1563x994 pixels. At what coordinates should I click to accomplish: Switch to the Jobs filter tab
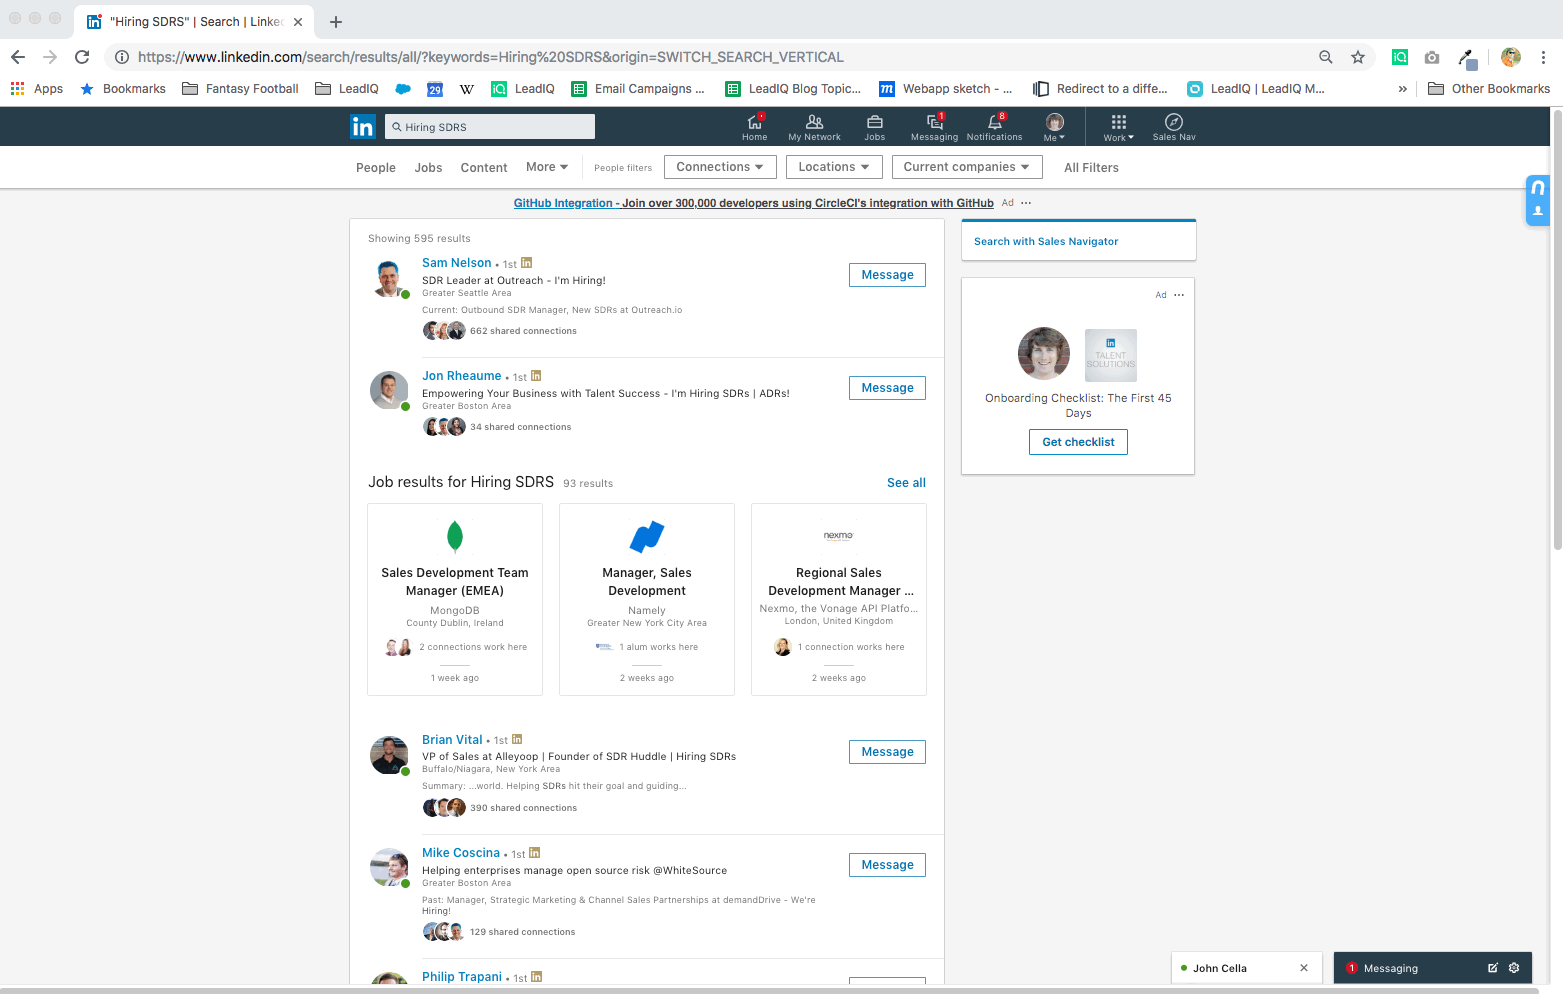tap(428, 168)
